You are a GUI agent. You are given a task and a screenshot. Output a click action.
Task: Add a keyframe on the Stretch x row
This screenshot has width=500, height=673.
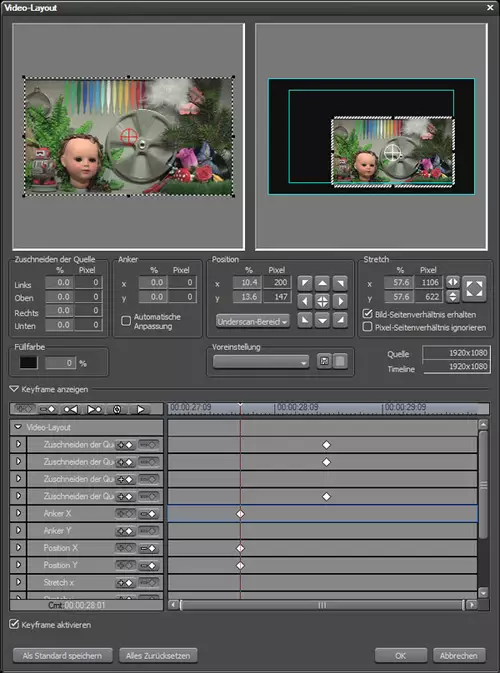pos(125,582)
